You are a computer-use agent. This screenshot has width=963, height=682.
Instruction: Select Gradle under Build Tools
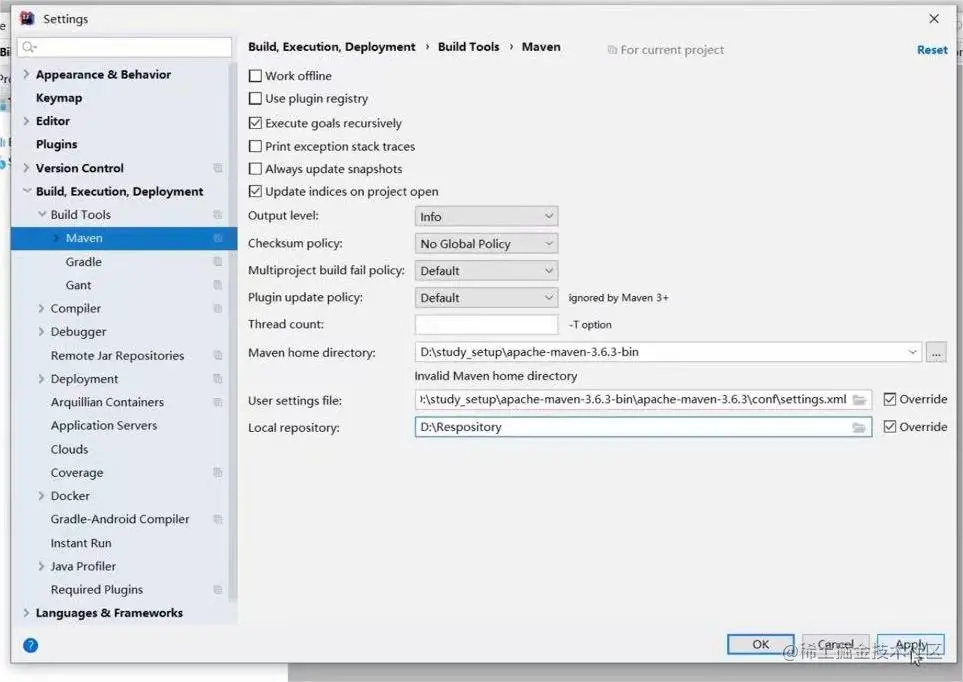(x=84, y=262)
